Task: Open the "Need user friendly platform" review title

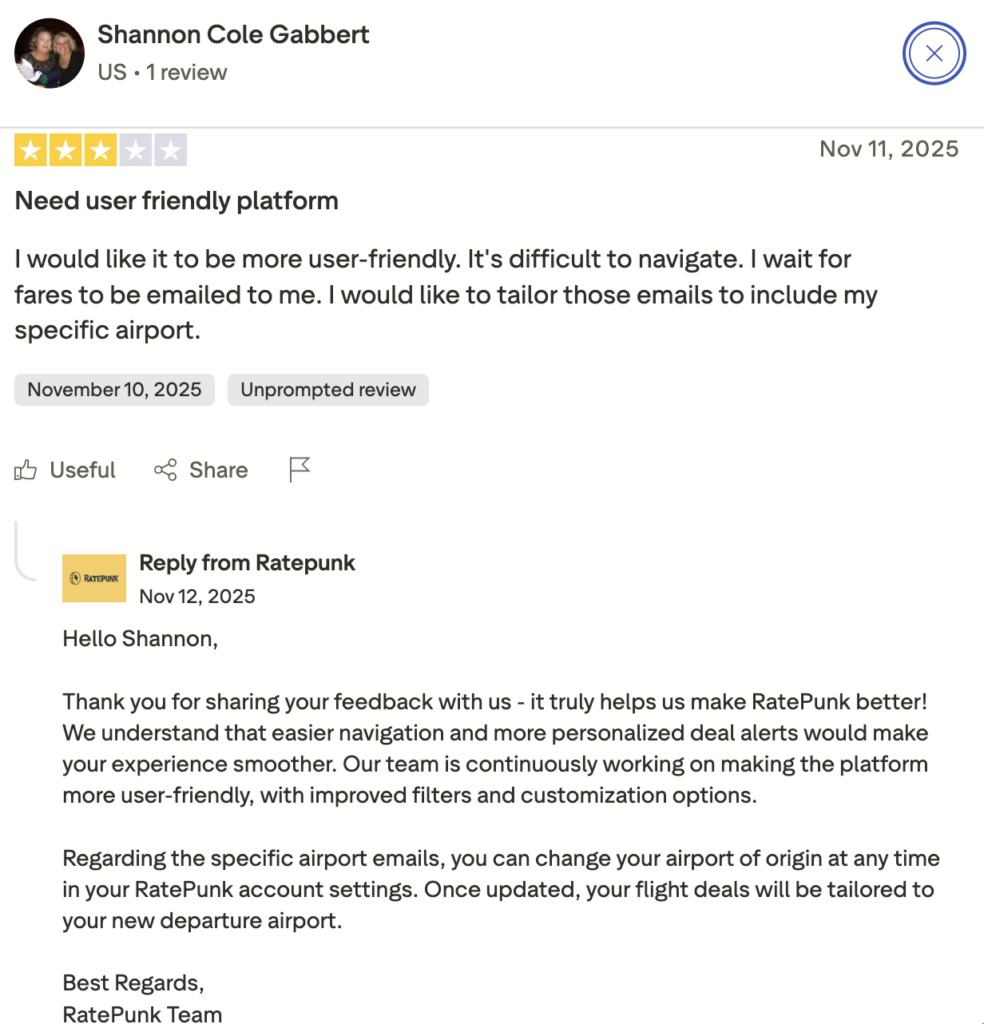Action: [x=176, y=200]
